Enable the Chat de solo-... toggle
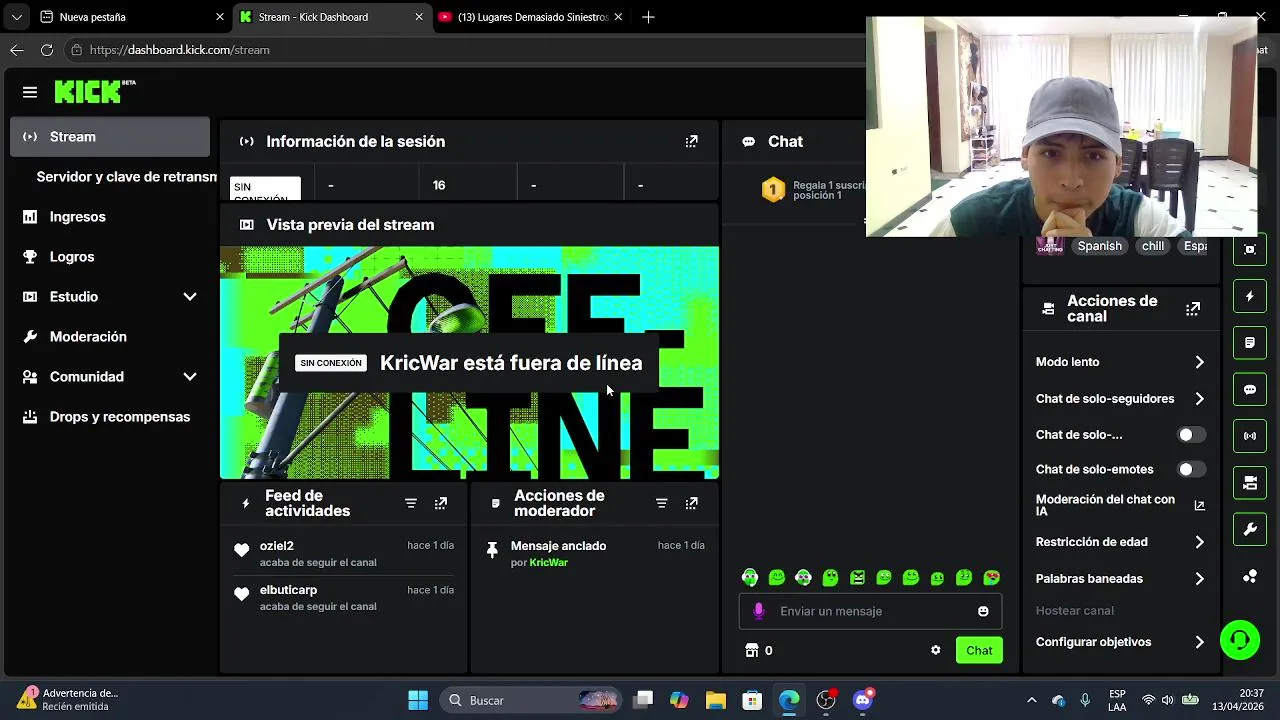The width and height of the screenshot is (1280, 720). point(1191,435)
